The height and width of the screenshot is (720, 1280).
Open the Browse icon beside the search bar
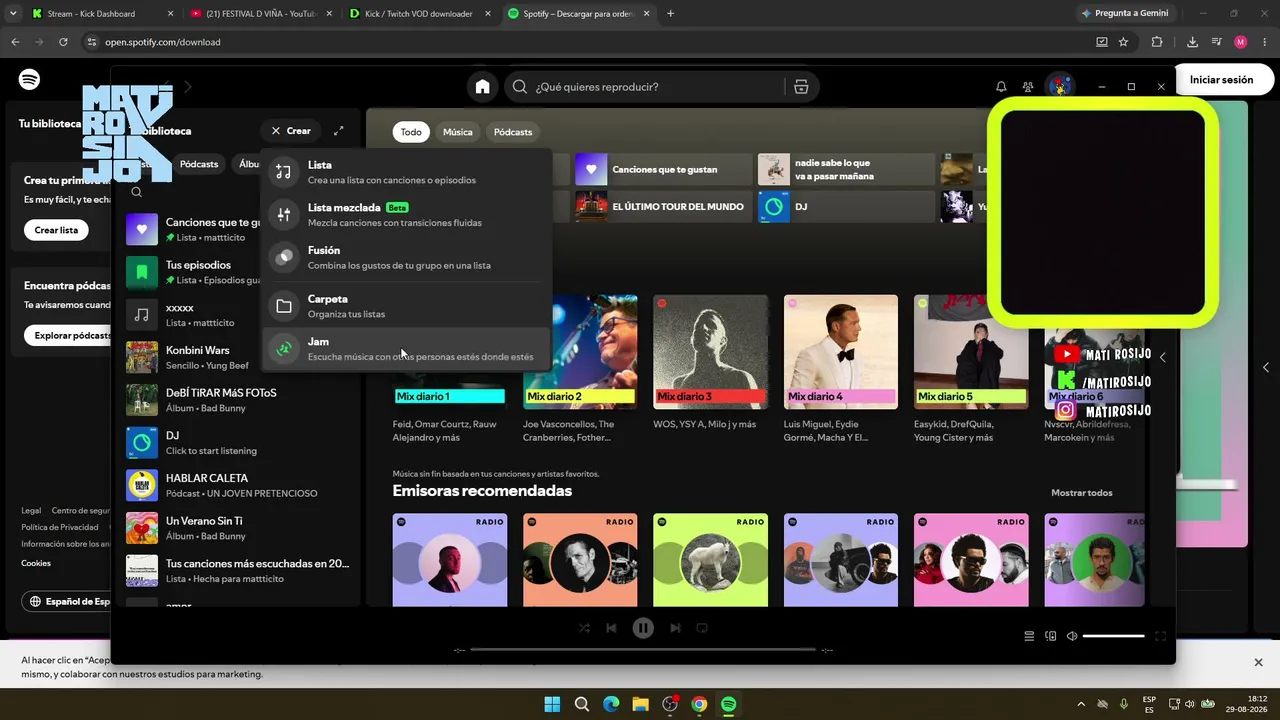pyautogui.click(x=801, y=87)
